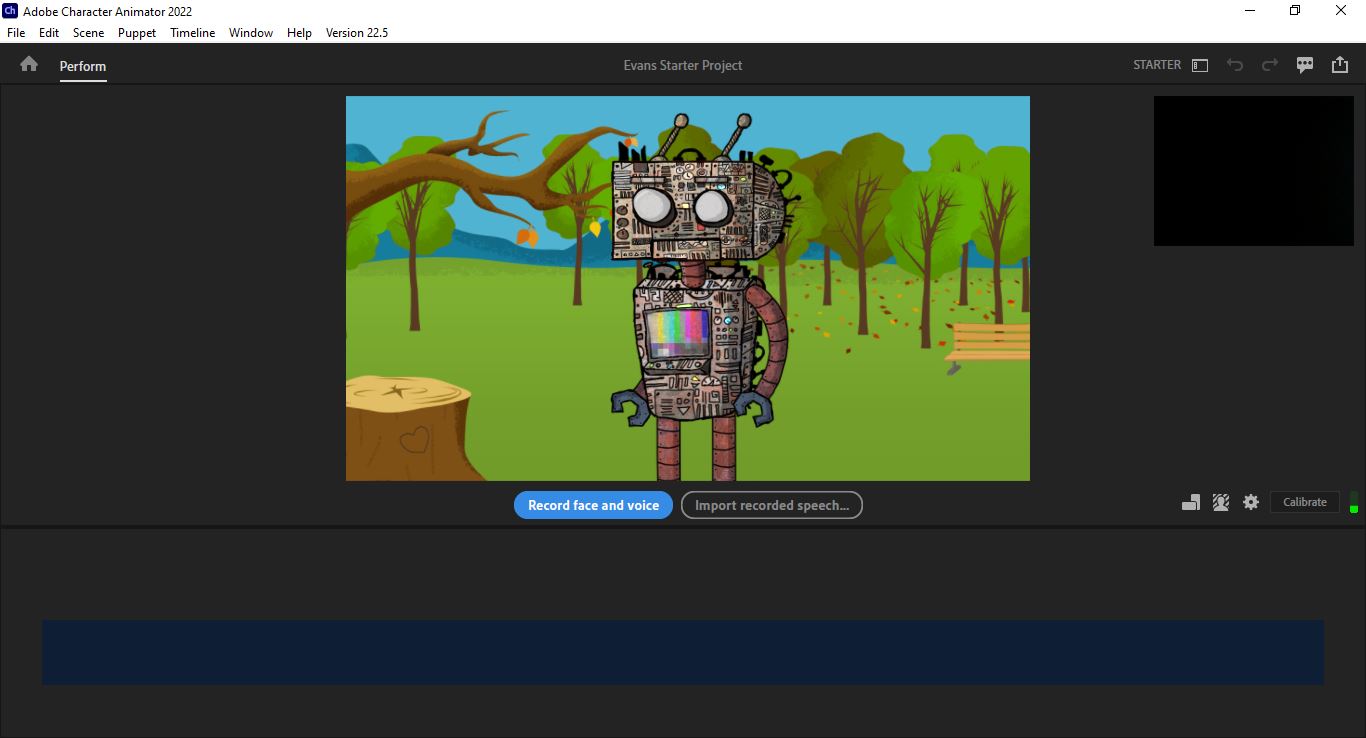The height and width of the screenshot is (738, 1366).
Task: Open the Scene menu
Action: pos(88,32)
